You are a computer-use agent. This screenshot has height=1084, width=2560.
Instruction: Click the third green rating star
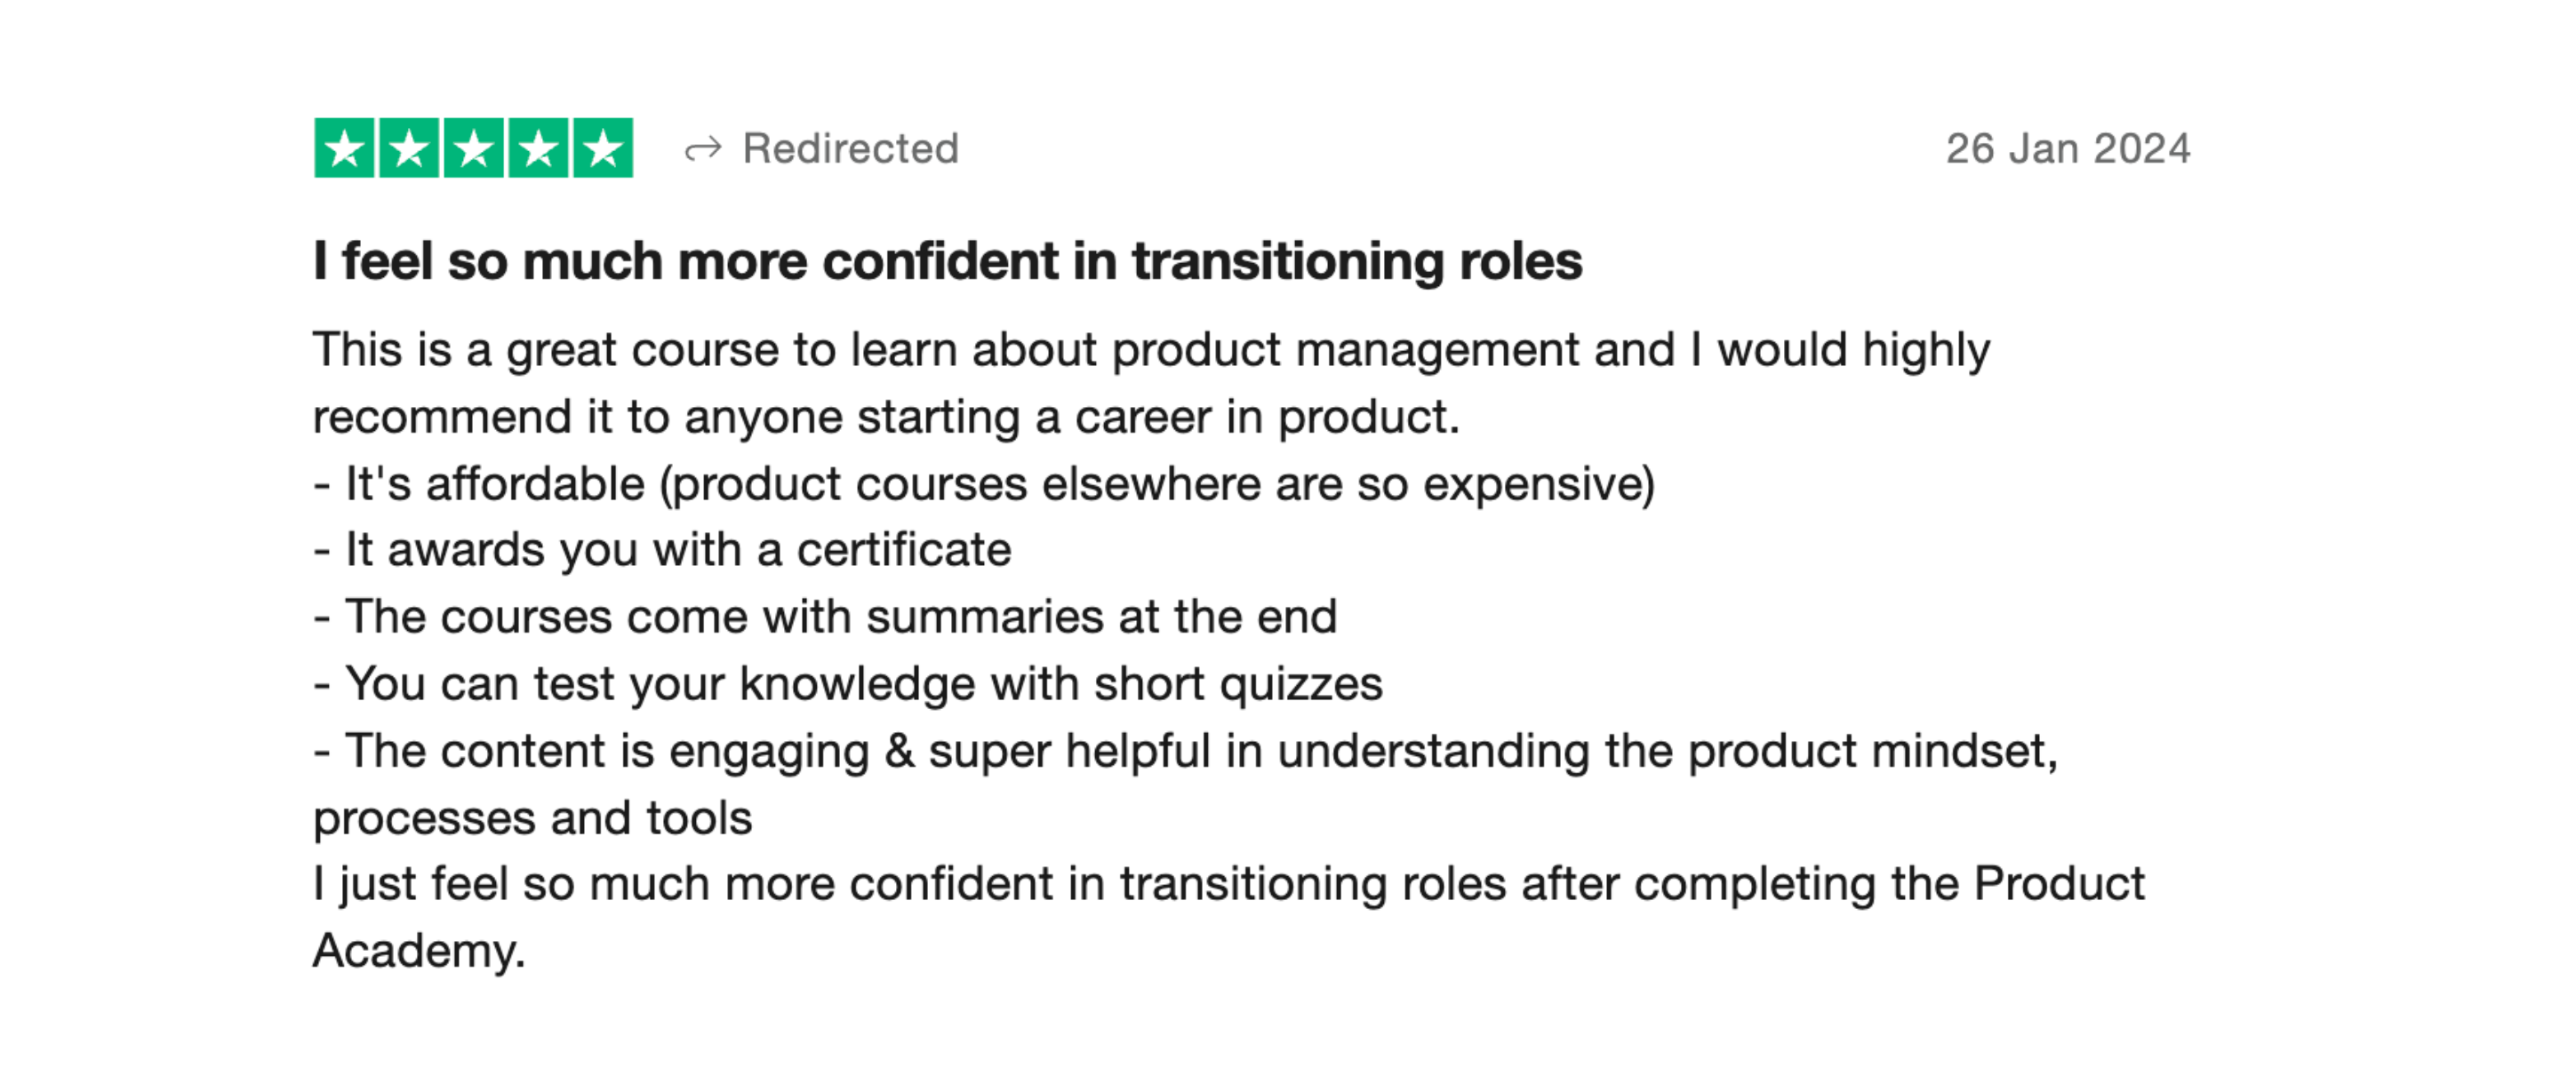tap(473, 148)
